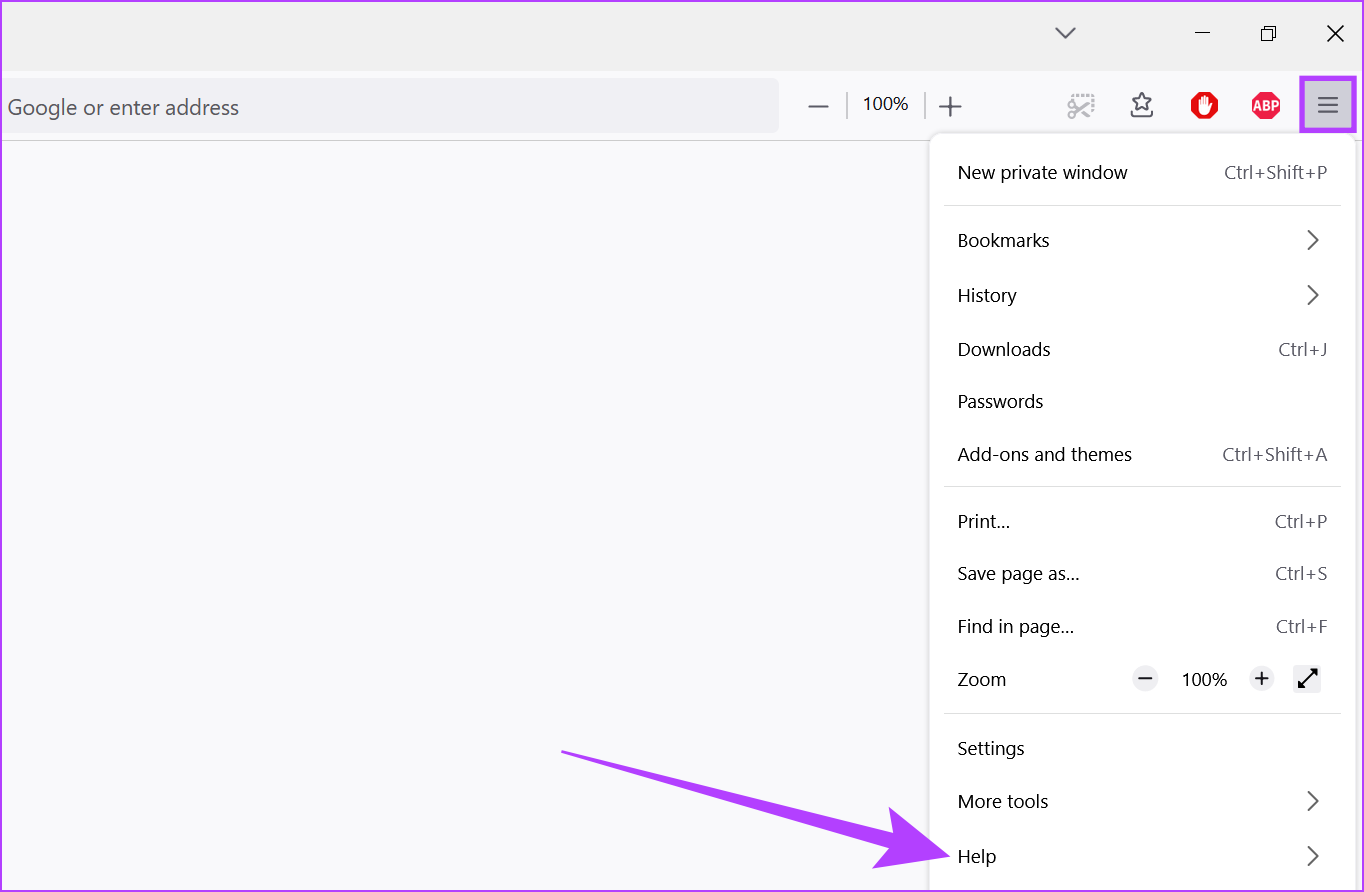
Task: Click the Adblock Plus ABP extension icon
Action: tap(1266, 105)
